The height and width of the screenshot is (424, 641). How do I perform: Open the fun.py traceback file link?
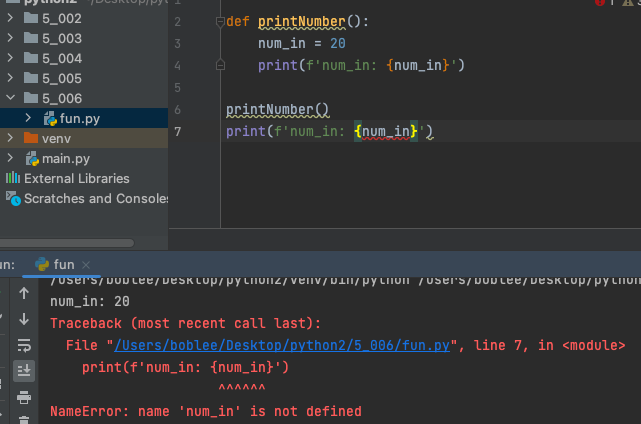[282, 345]
